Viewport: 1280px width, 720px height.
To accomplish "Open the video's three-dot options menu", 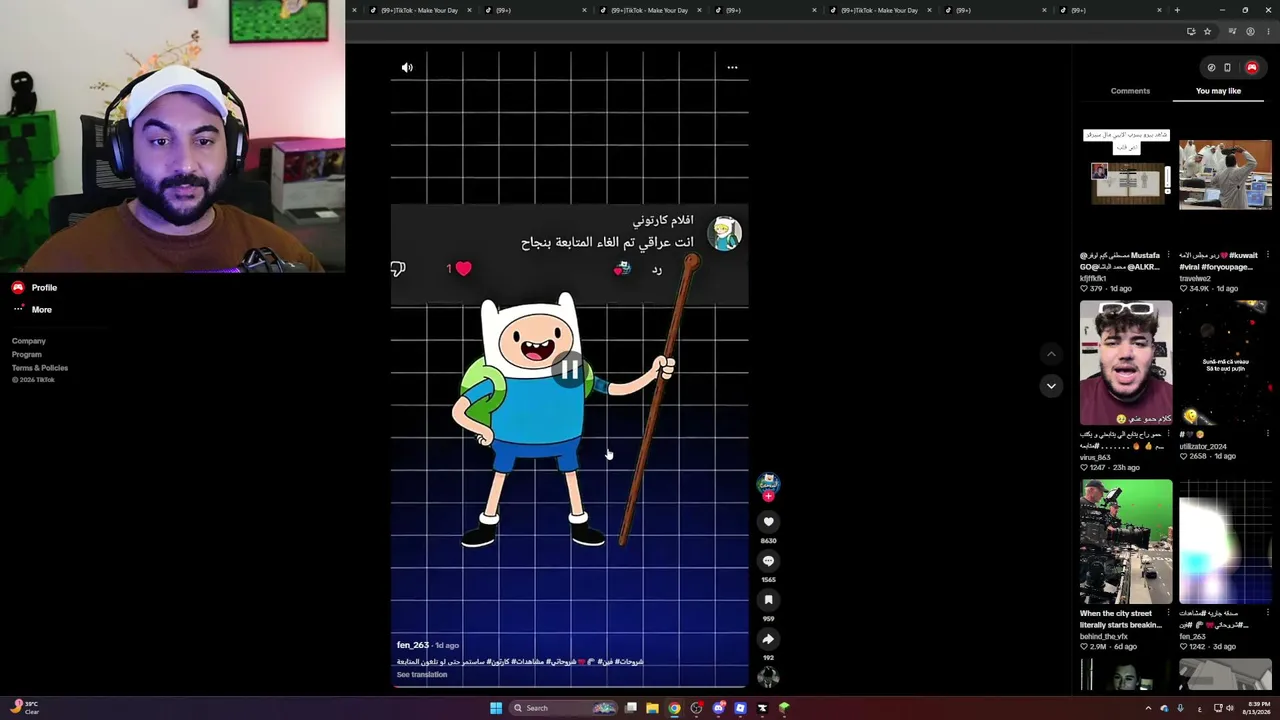I will (732, 68).
